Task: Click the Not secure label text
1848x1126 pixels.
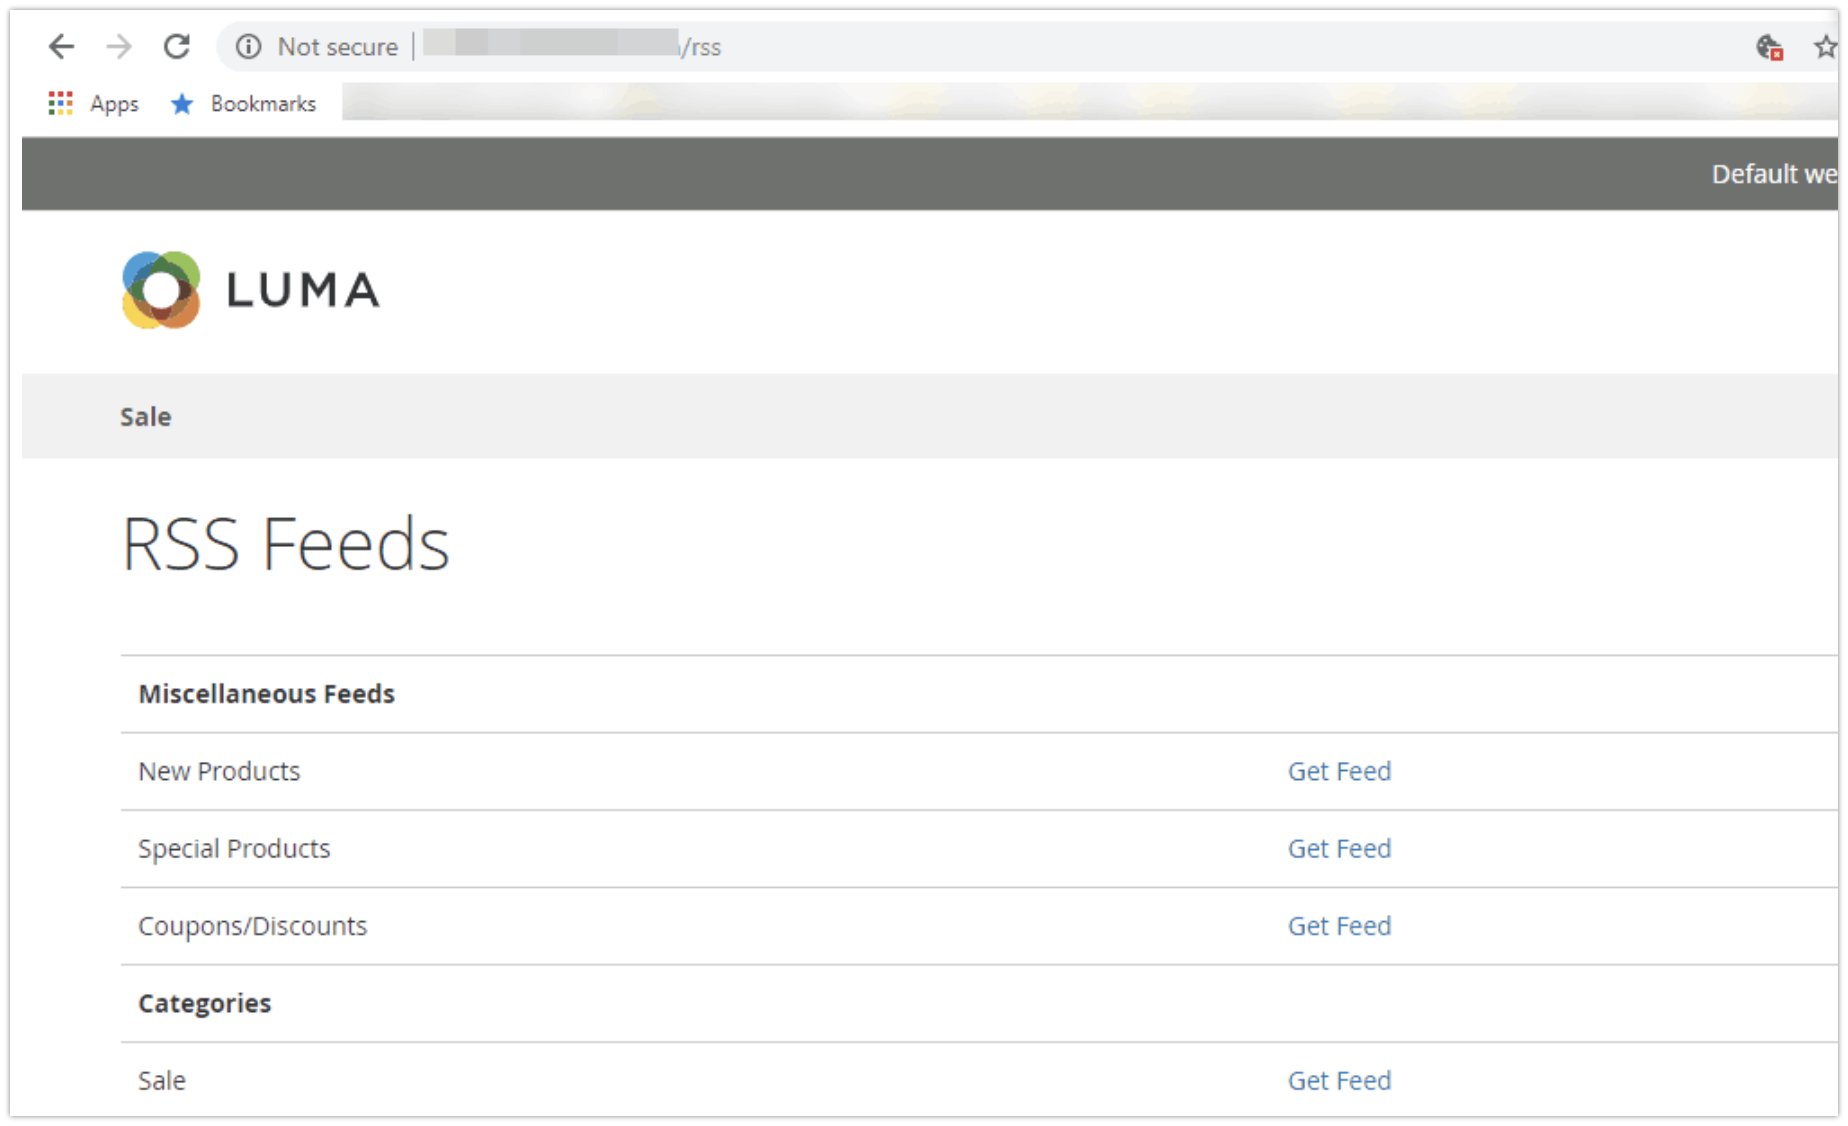Action: [338, 46]
